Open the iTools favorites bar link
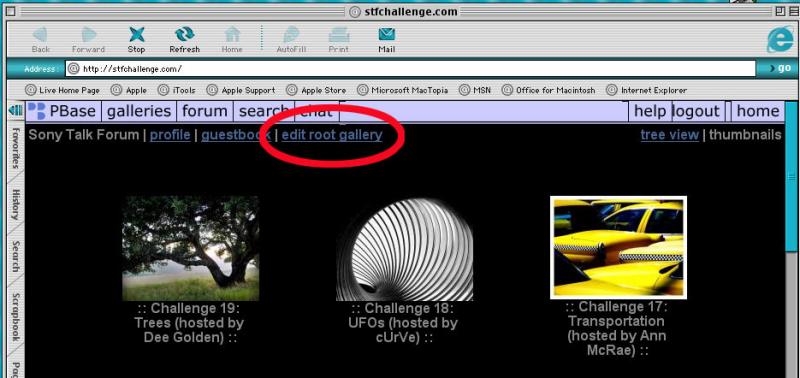Screen dimensions: 800x378 [177, 90]
